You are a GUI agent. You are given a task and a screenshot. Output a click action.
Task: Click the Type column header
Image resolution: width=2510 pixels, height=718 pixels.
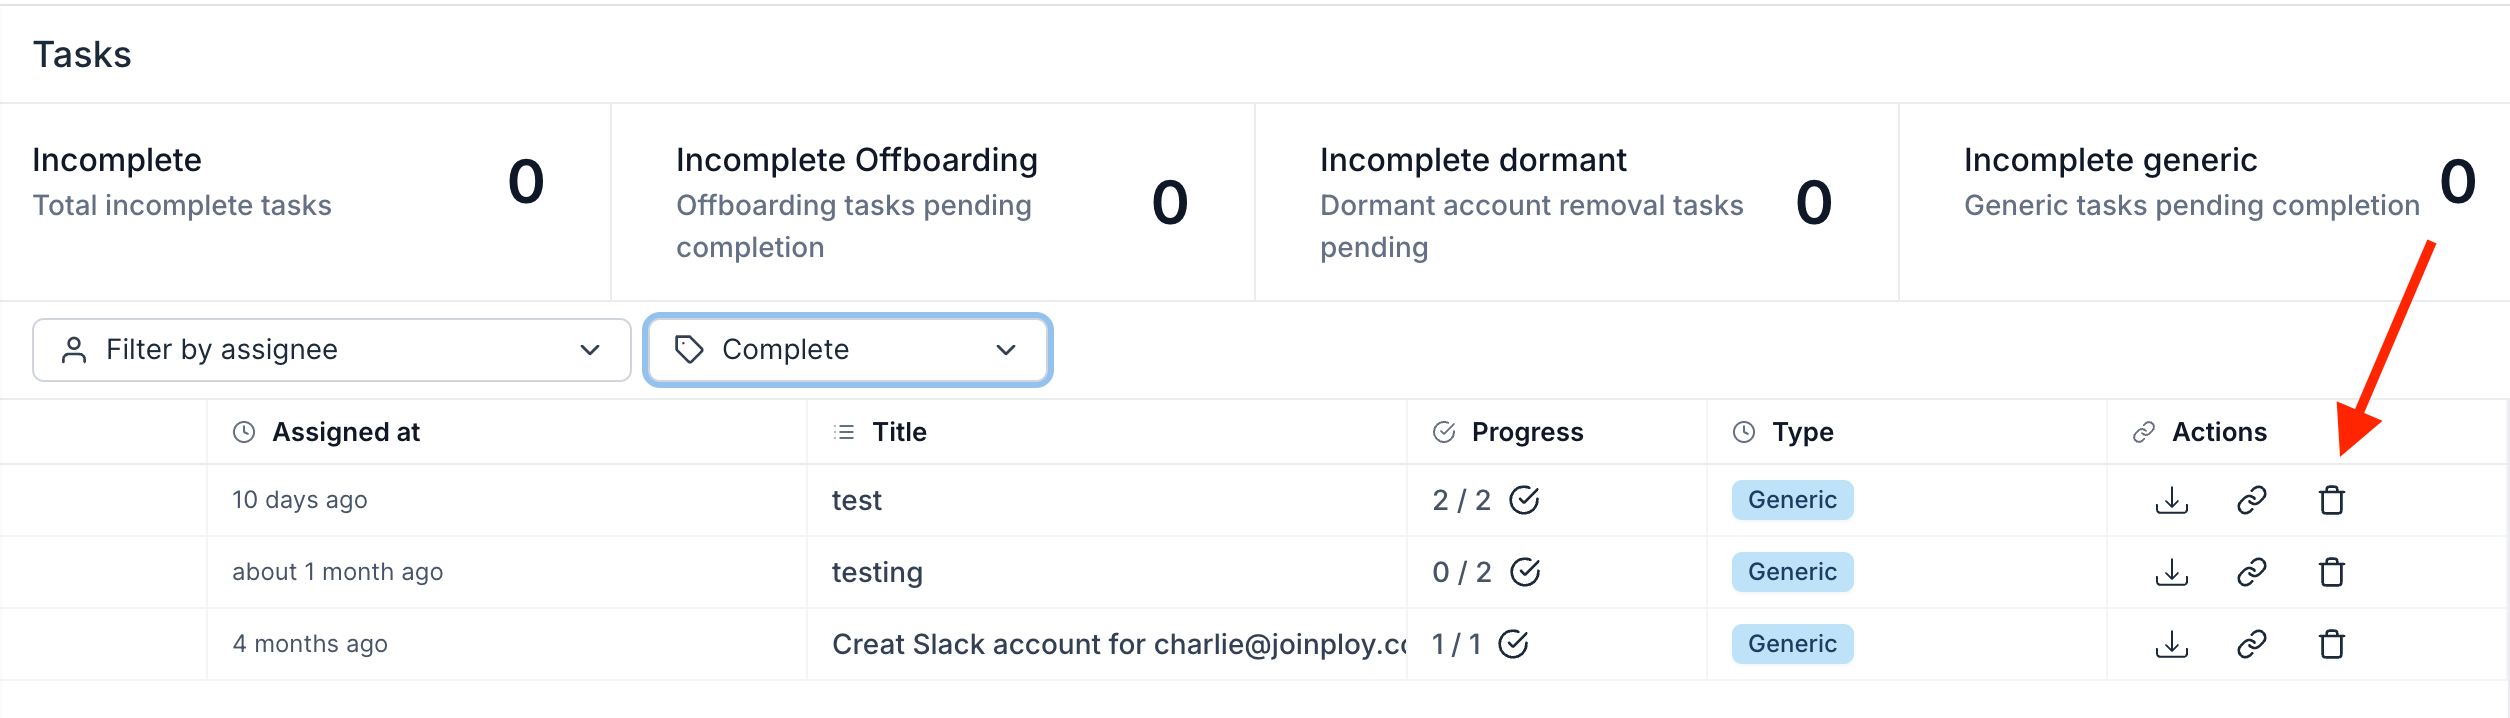tap(1802, 432)
